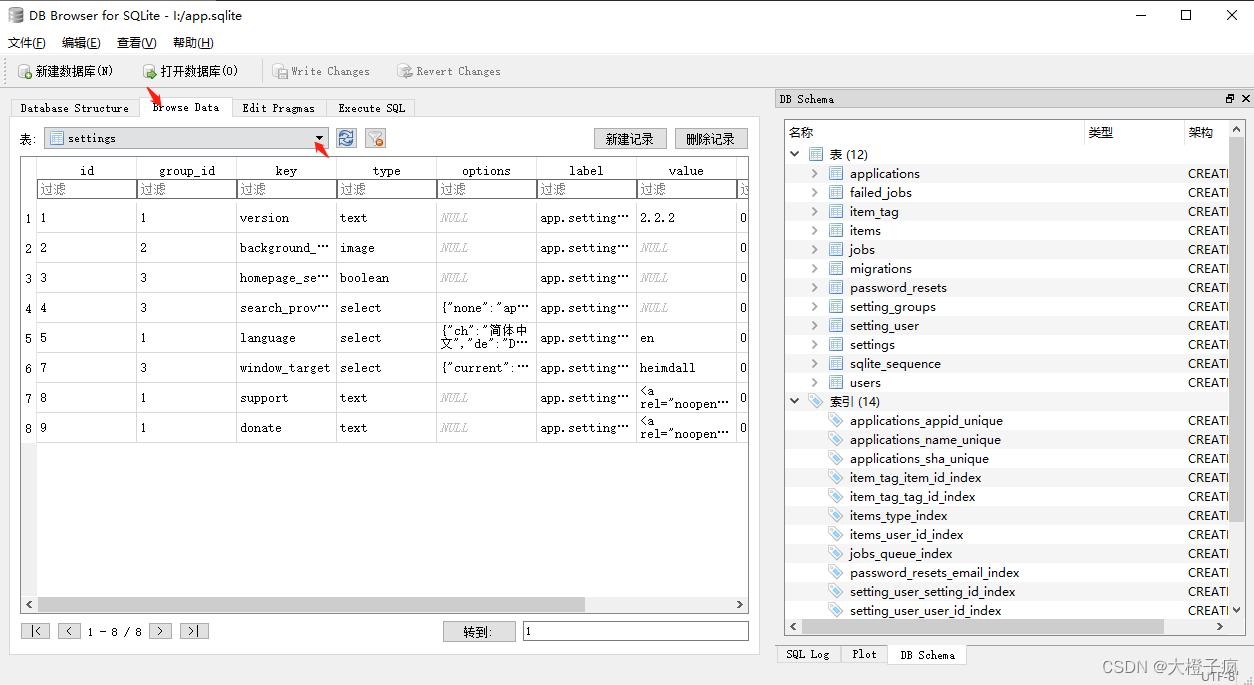The width and height of the screenshot is (1254, 685).
Task: Switch to the Execute SQL tab
Action: 371,108
